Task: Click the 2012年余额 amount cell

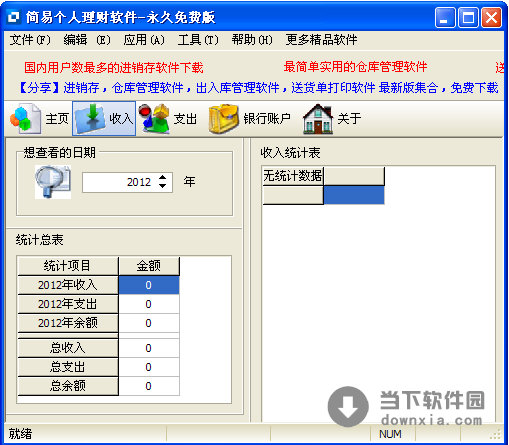Action: 149,323
